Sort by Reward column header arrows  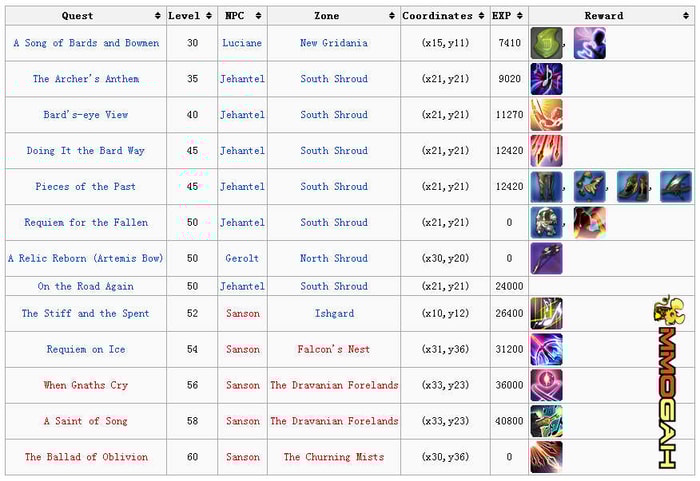tap(686, 16)
